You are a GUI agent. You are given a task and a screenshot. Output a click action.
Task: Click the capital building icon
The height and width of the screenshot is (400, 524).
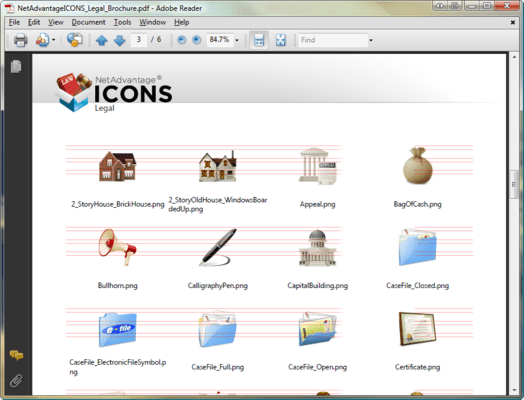click(x=317, y=248)
